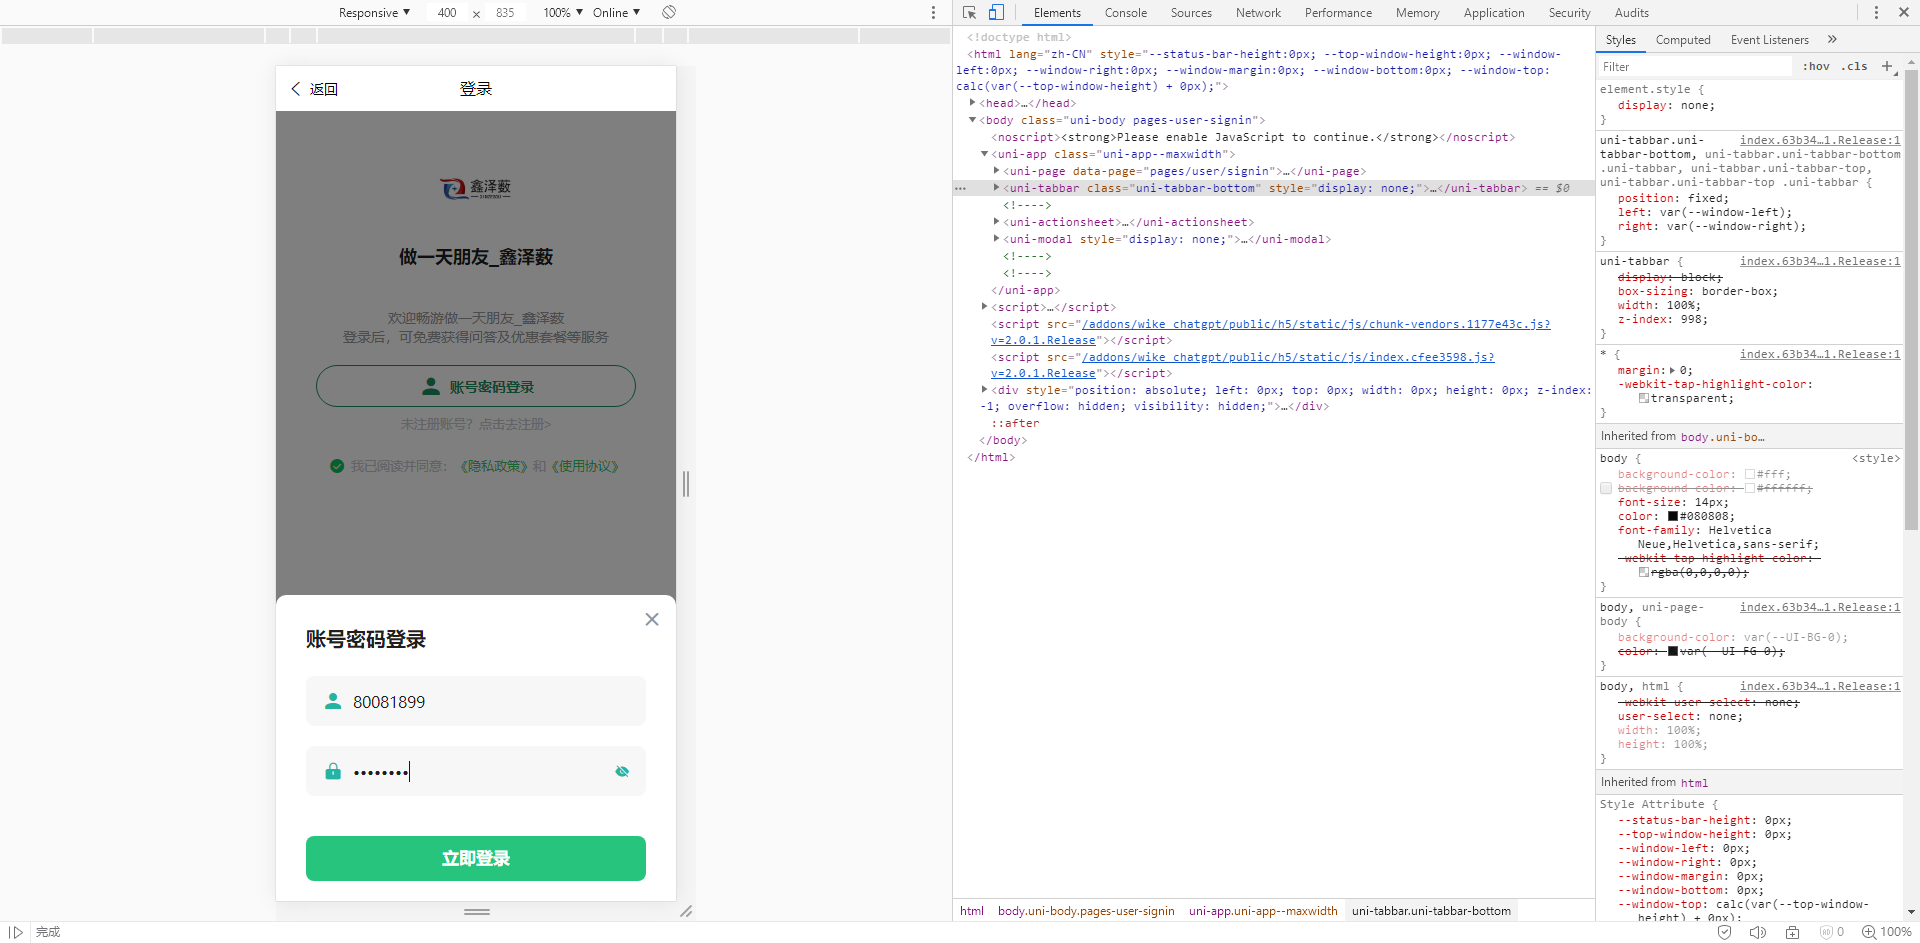The width and height of the screenshot is (1920, 943).
Task: Click the speaker icon in the status bar
Action: [x=1757, y=932]
